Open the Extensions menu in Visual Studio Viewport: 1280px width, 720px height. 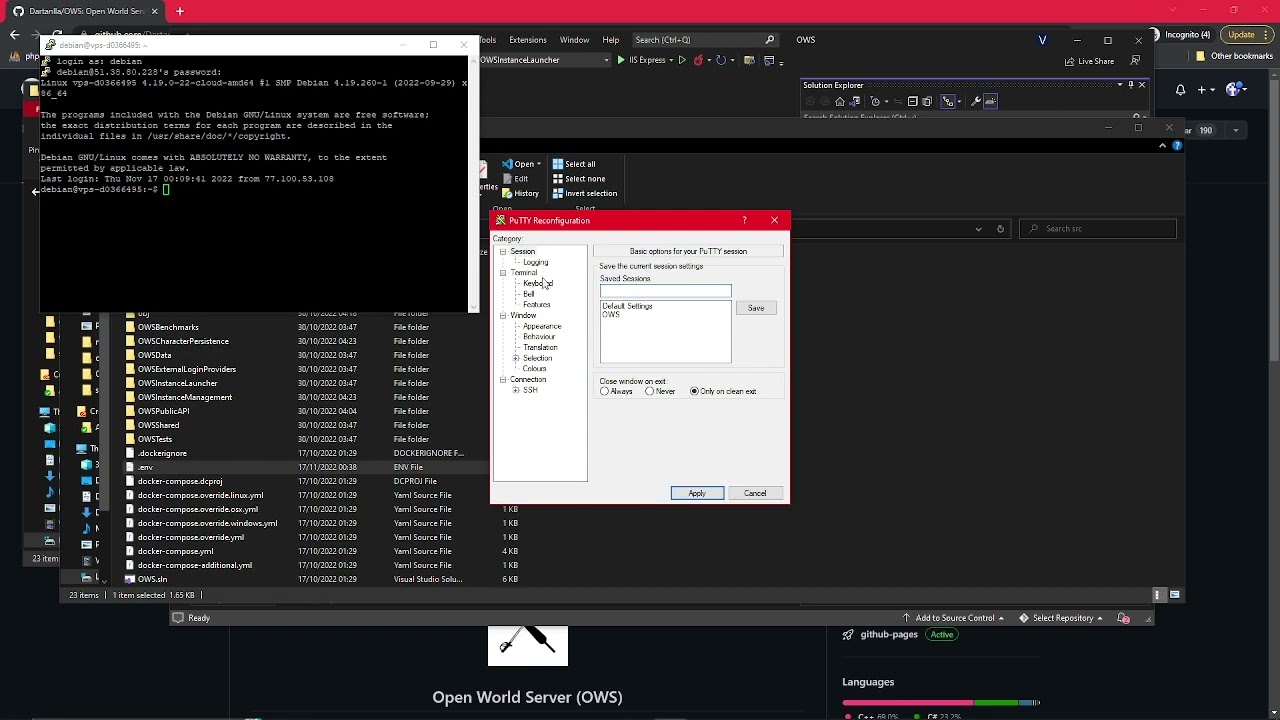527,40
